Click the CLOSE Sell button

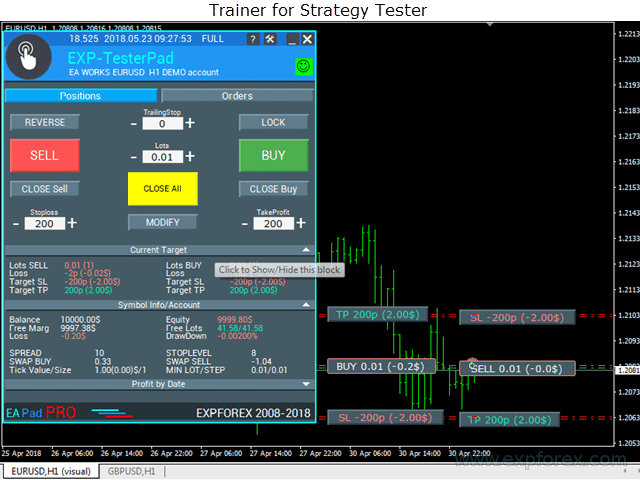[x=45, y=189]
